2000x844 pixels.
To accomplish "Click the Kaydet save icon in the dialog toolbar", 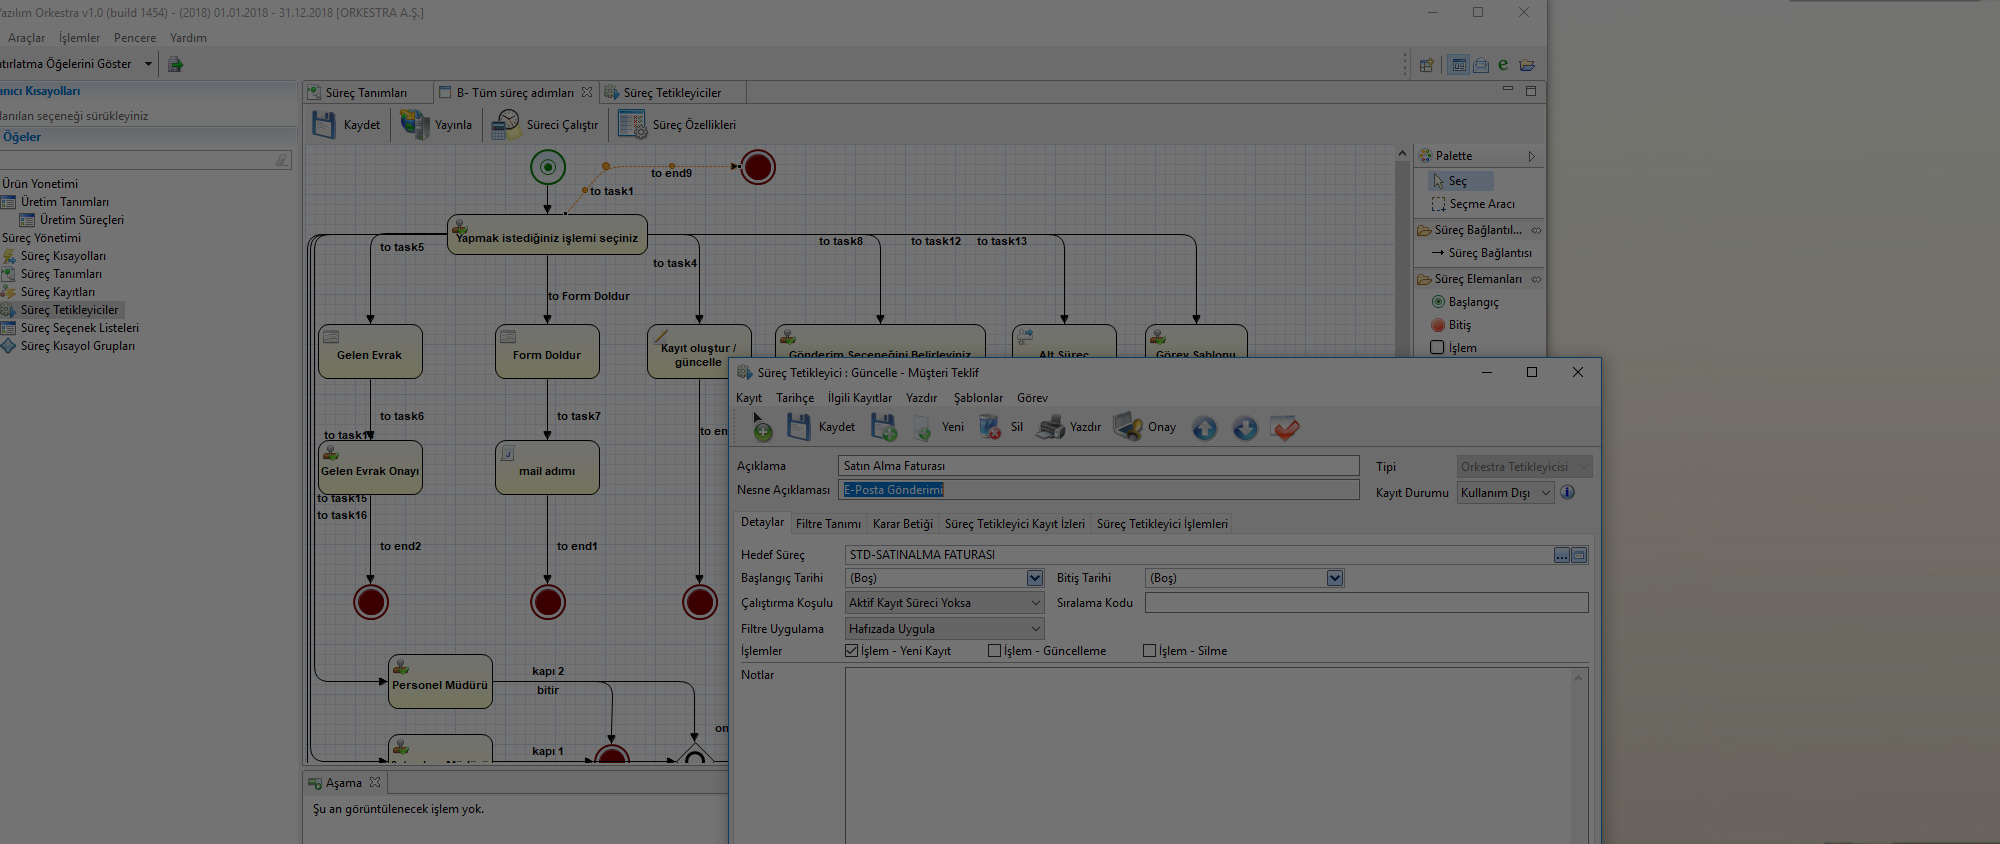I will click(798, 428).
